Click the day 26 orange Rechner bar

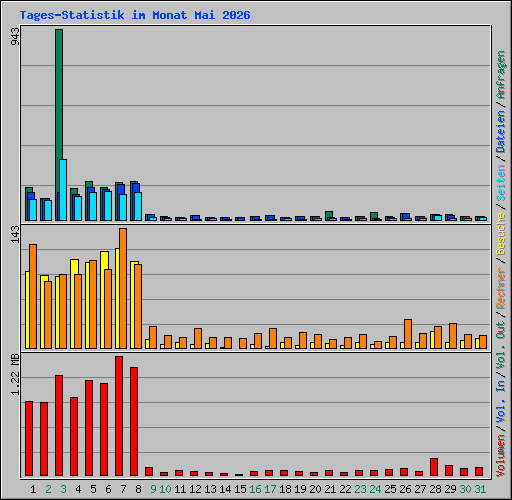click(x=408, y=334)
